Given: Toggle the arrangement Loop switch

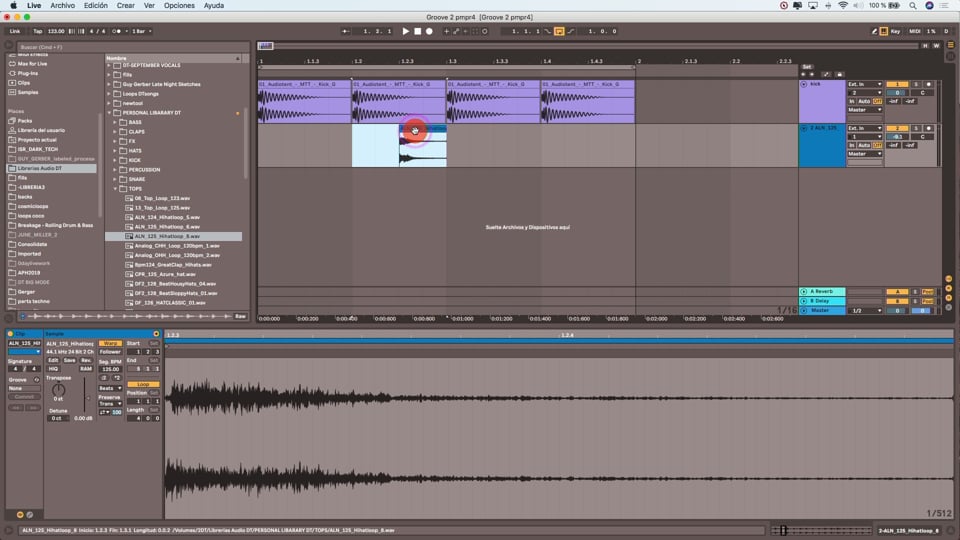Looking at the screenshot, I should [559, 31].
